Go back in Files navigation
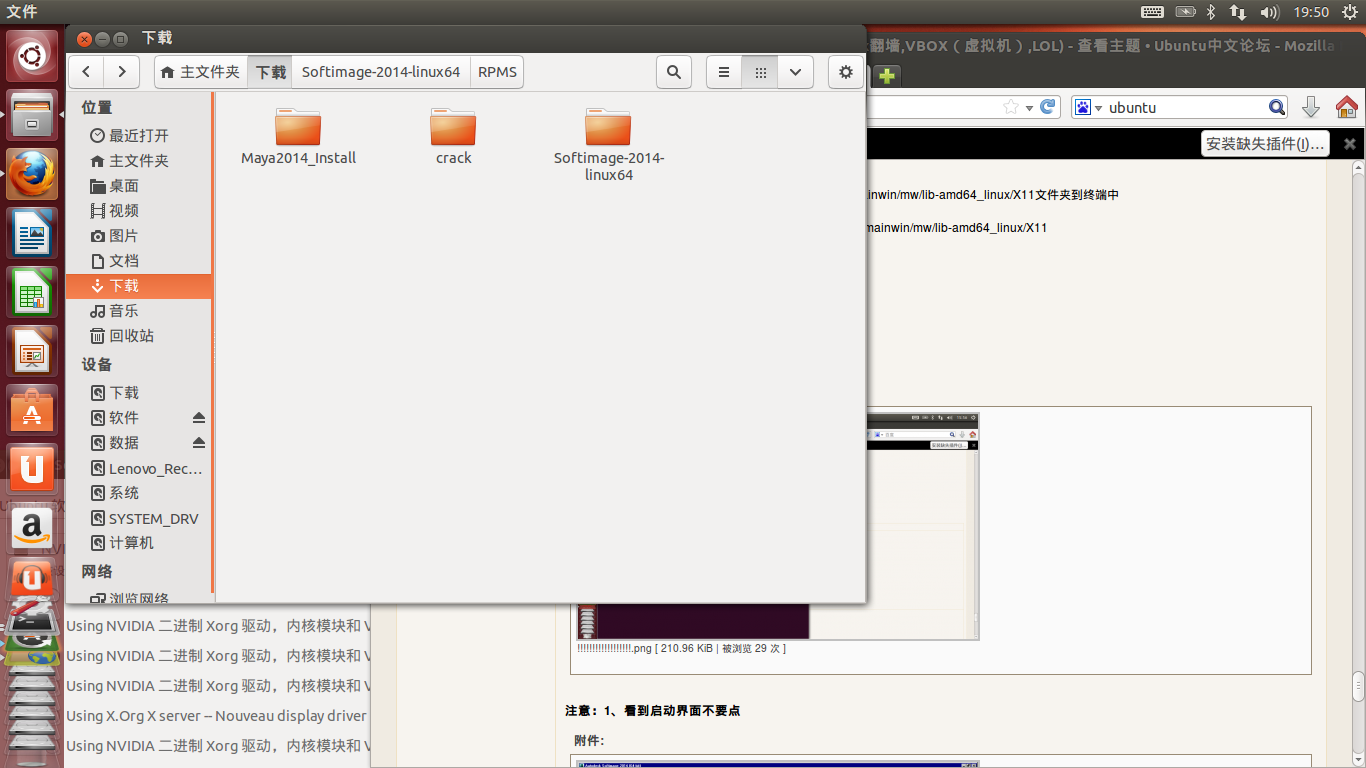 [x=87, y=72]
